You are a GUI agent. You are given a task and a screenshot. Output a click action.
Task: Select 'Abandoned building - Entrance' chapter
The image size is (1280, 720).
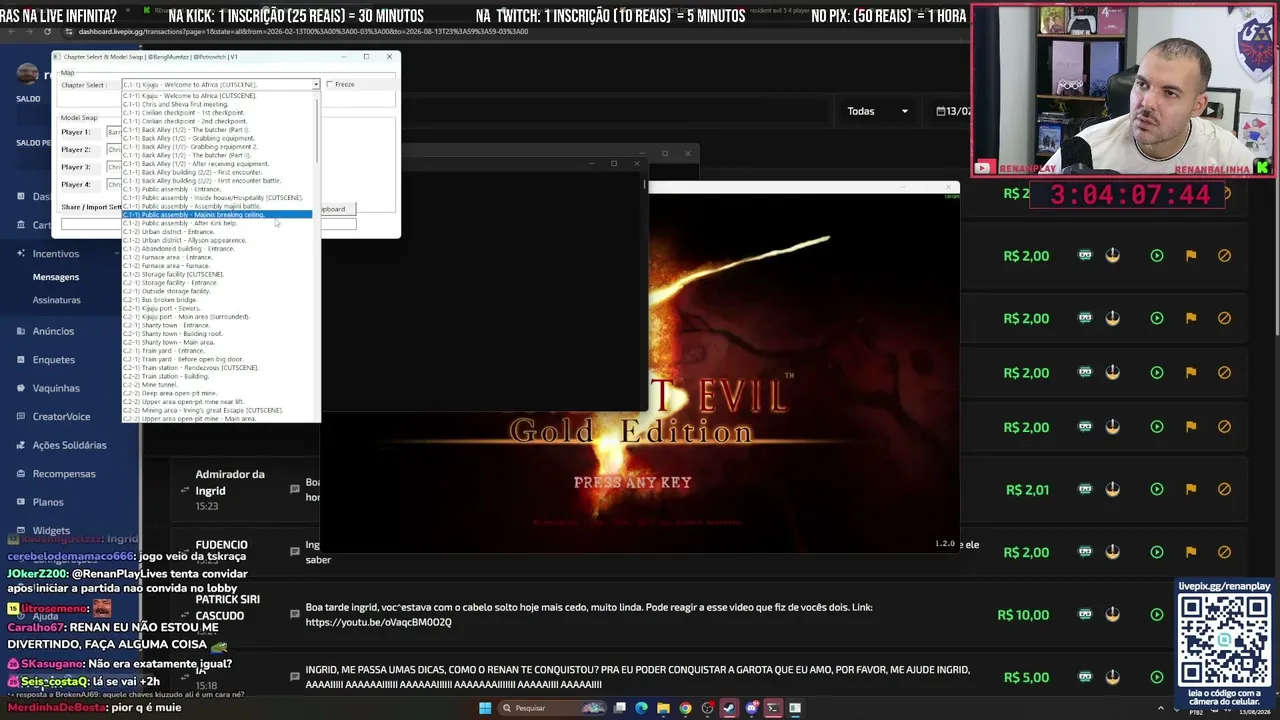point(217,249)
